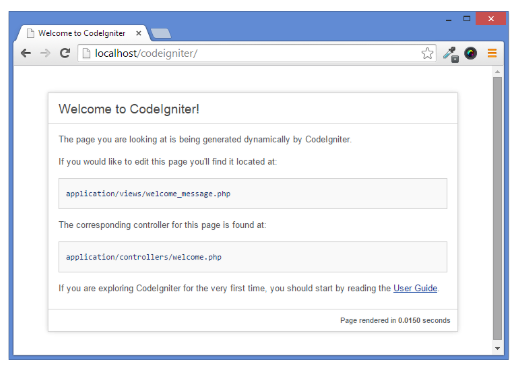Open the Chrome hamburger menu

[x=492, y=53]
